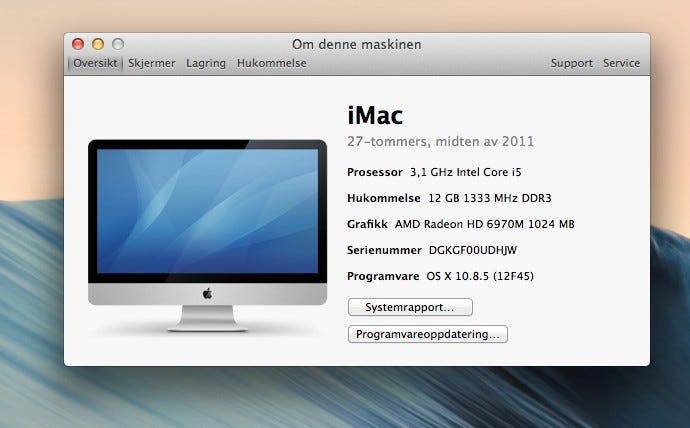Click the serial number DGKGF00UDHJW
The width and height of the screenshot is (690, 428).
coord(473,250)
